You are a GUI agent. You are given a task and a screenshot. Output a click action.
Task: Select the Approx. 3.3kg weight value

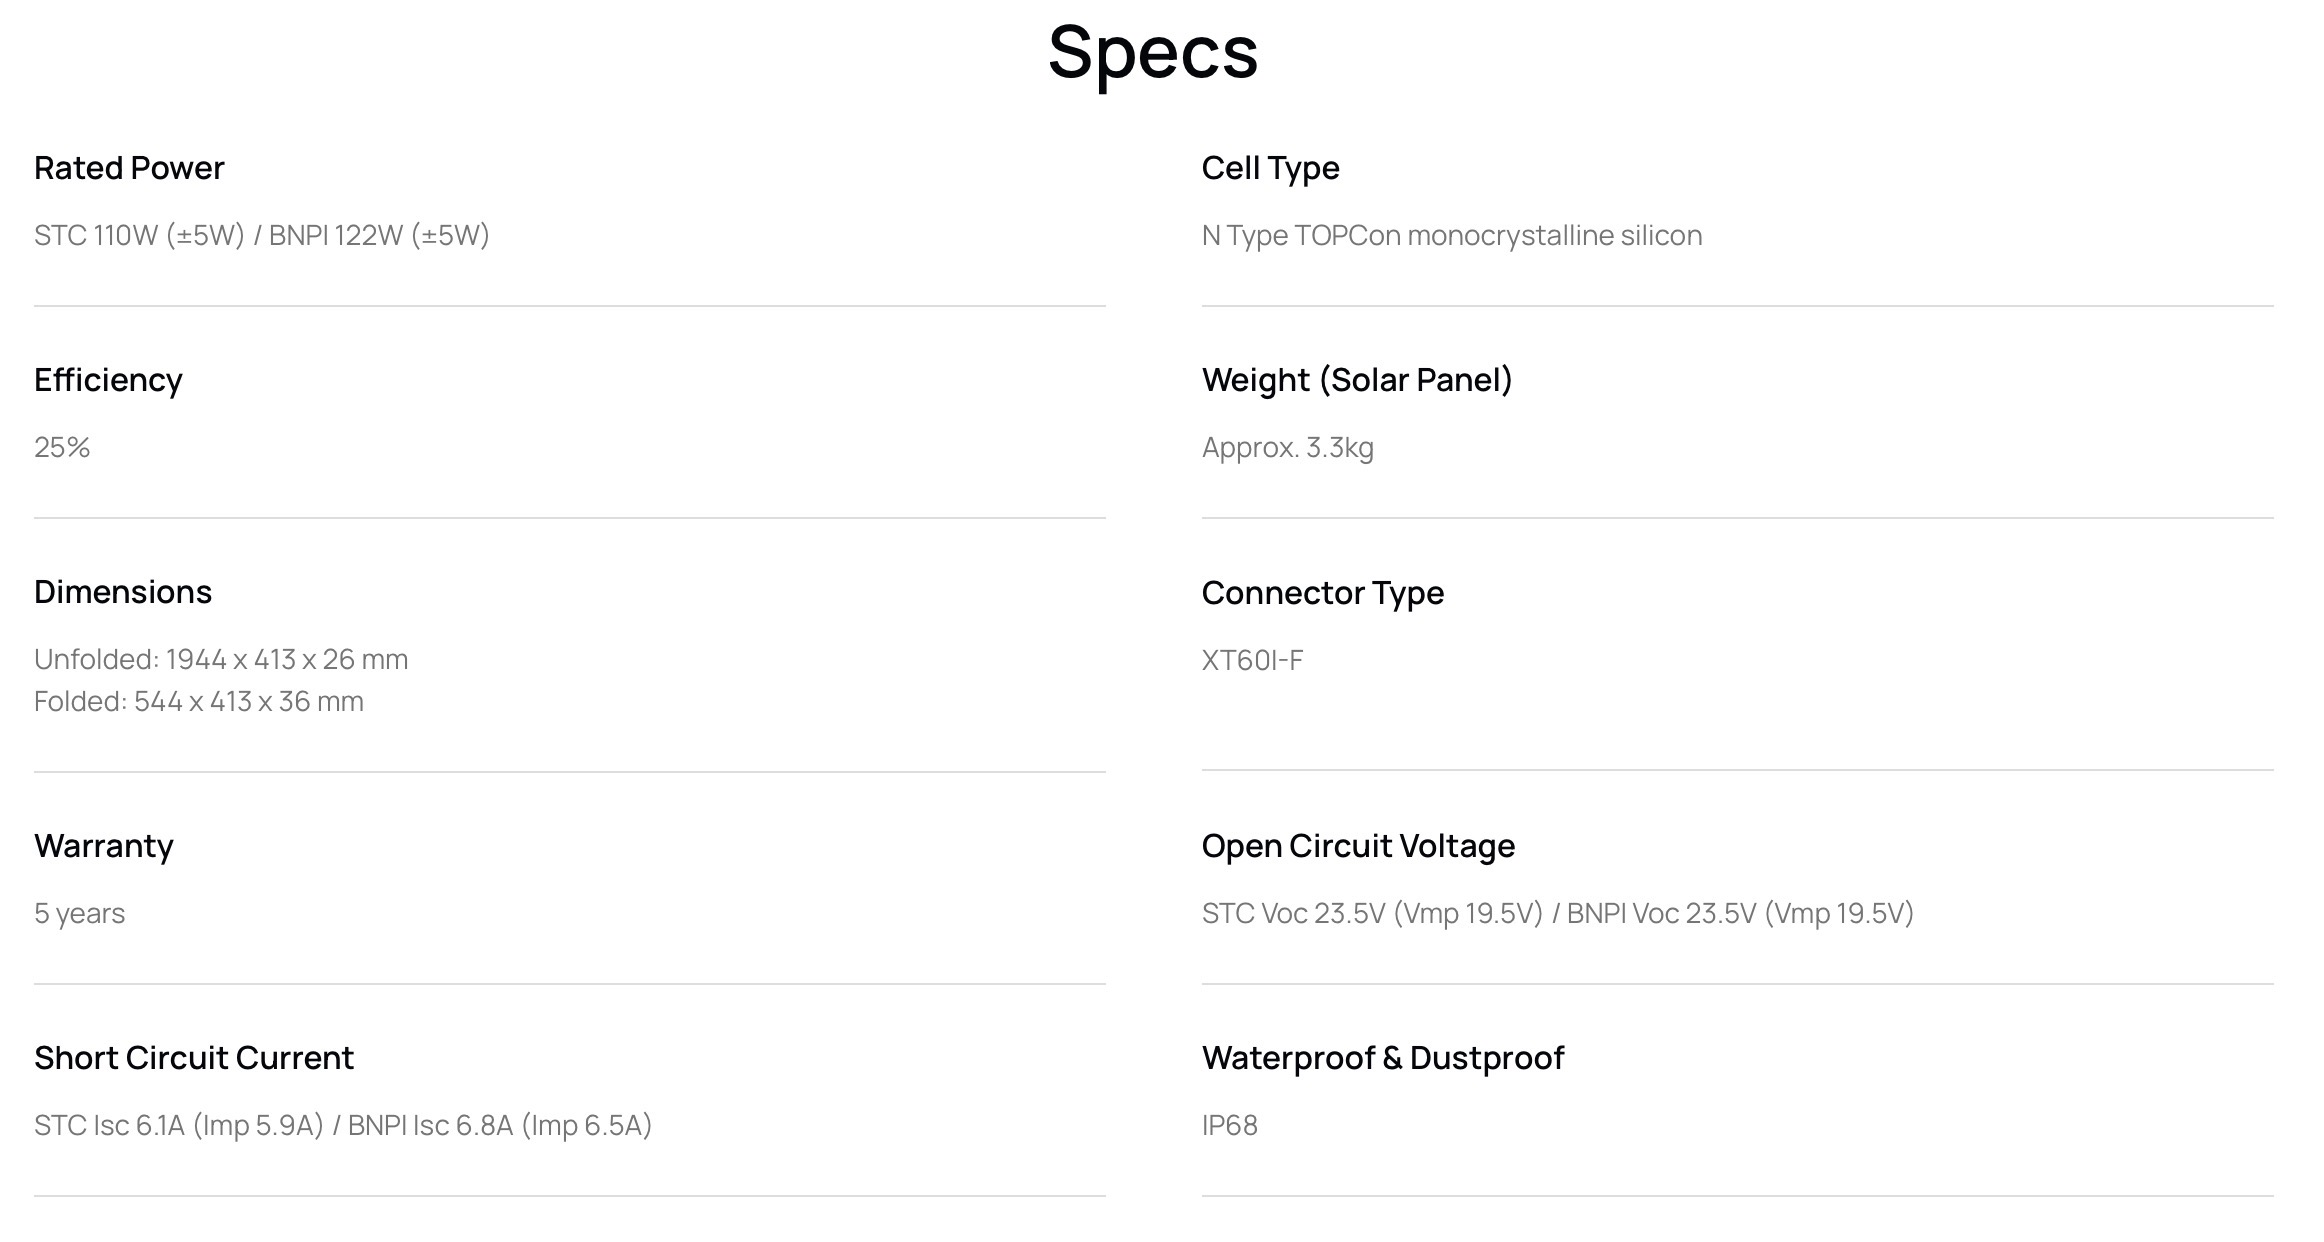pos(1287,447)
